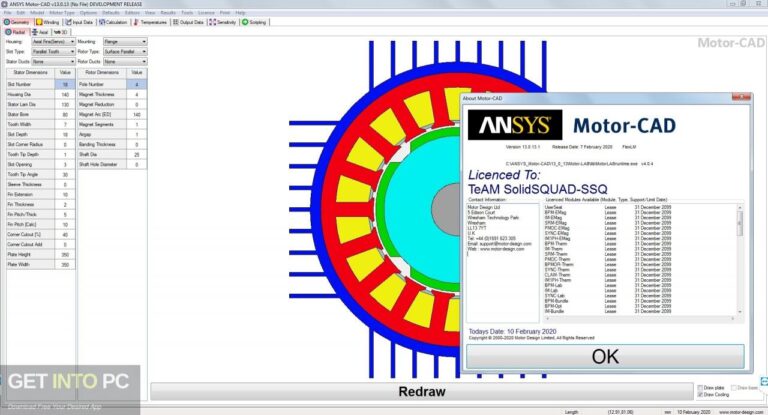Select the Axial view sub-tab
Screen dimensions: 768x415
coord(40,32)
